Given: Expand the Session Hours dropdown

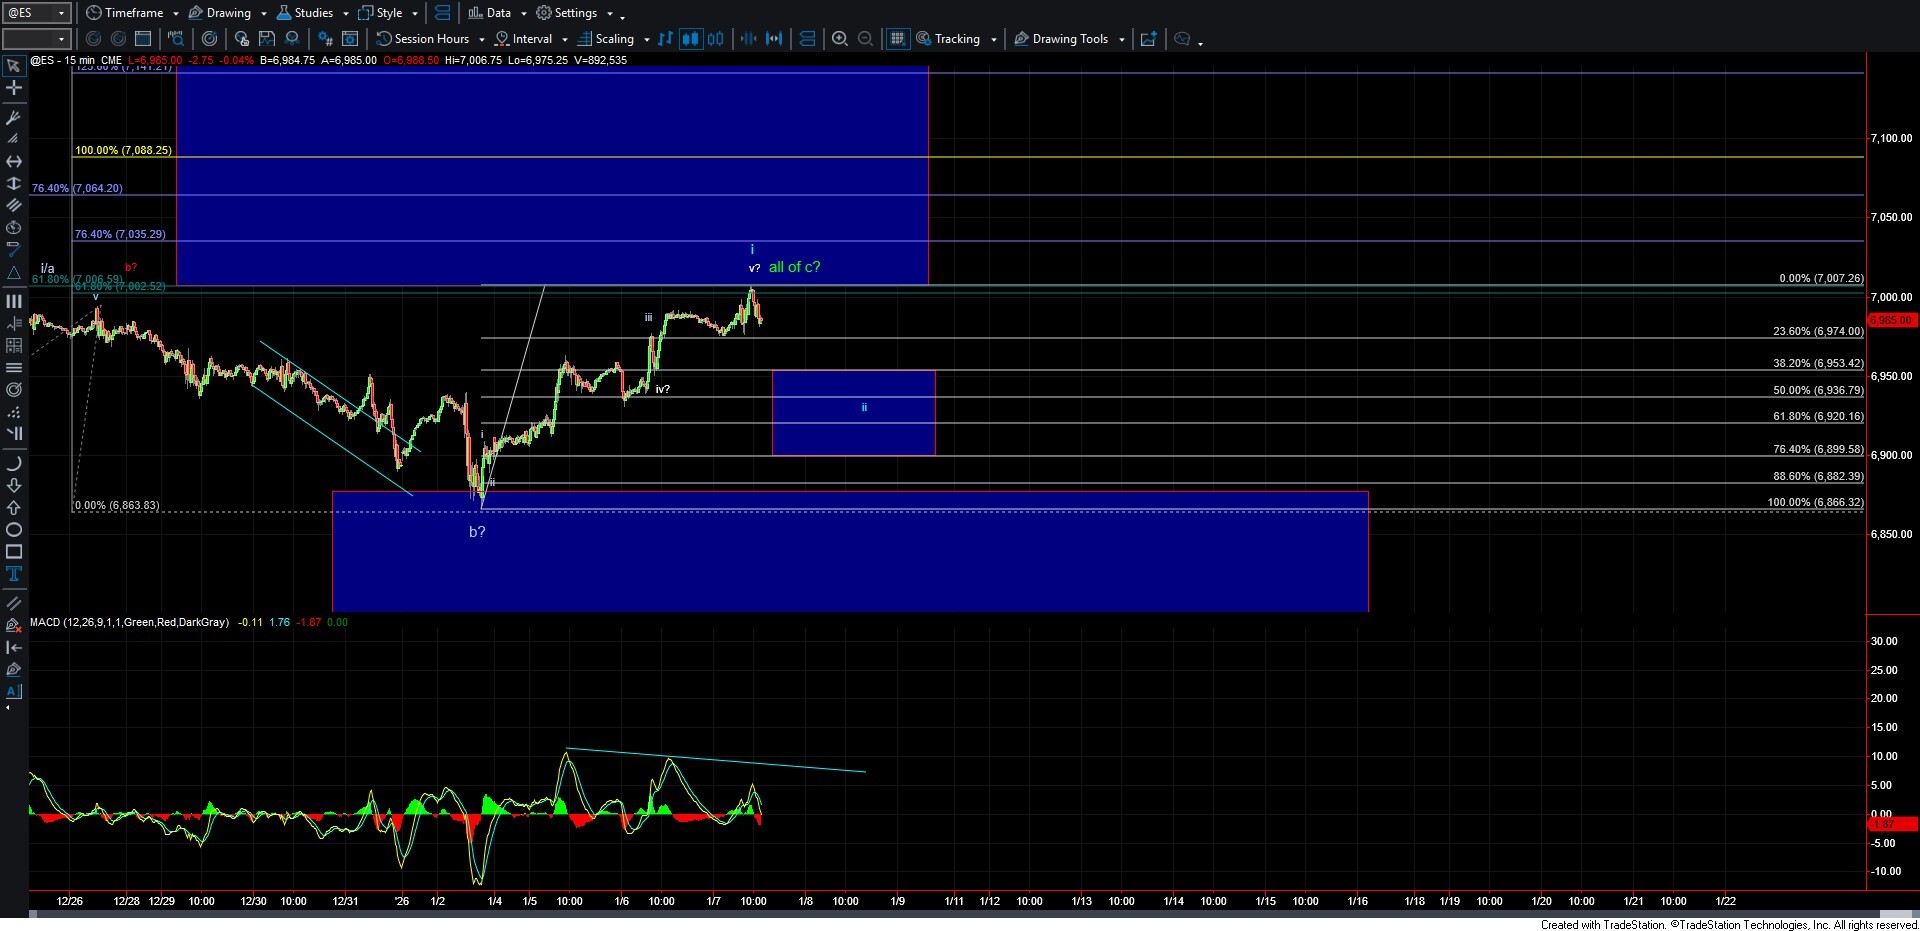Looking at the screenshot, I should coord(481,40).
